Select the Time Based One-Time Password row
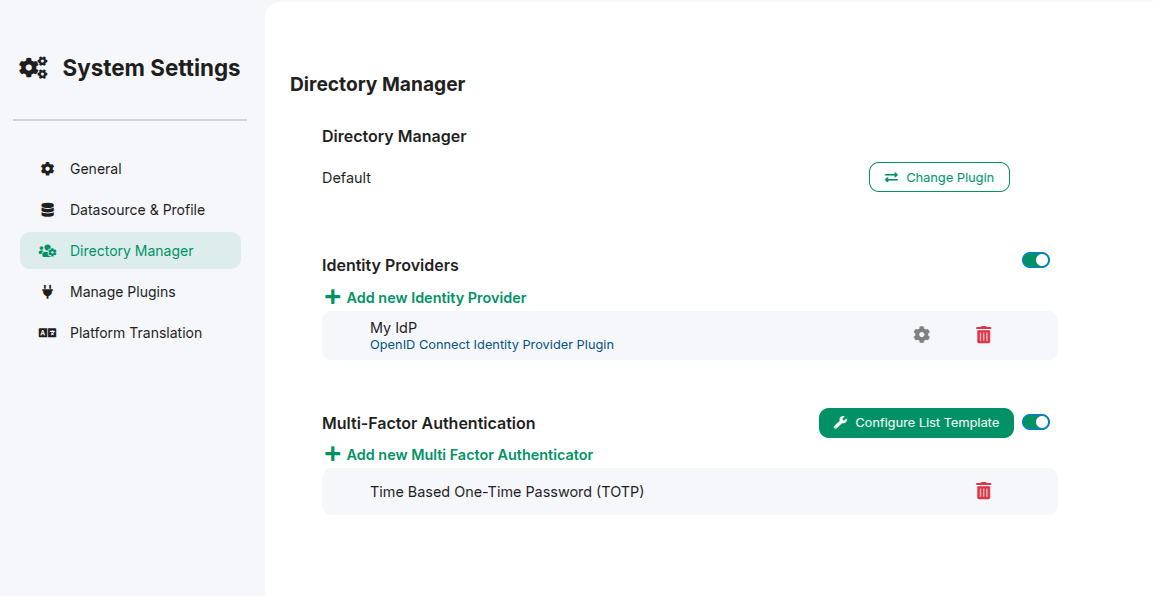The image size is (1153, 596). 507,492
